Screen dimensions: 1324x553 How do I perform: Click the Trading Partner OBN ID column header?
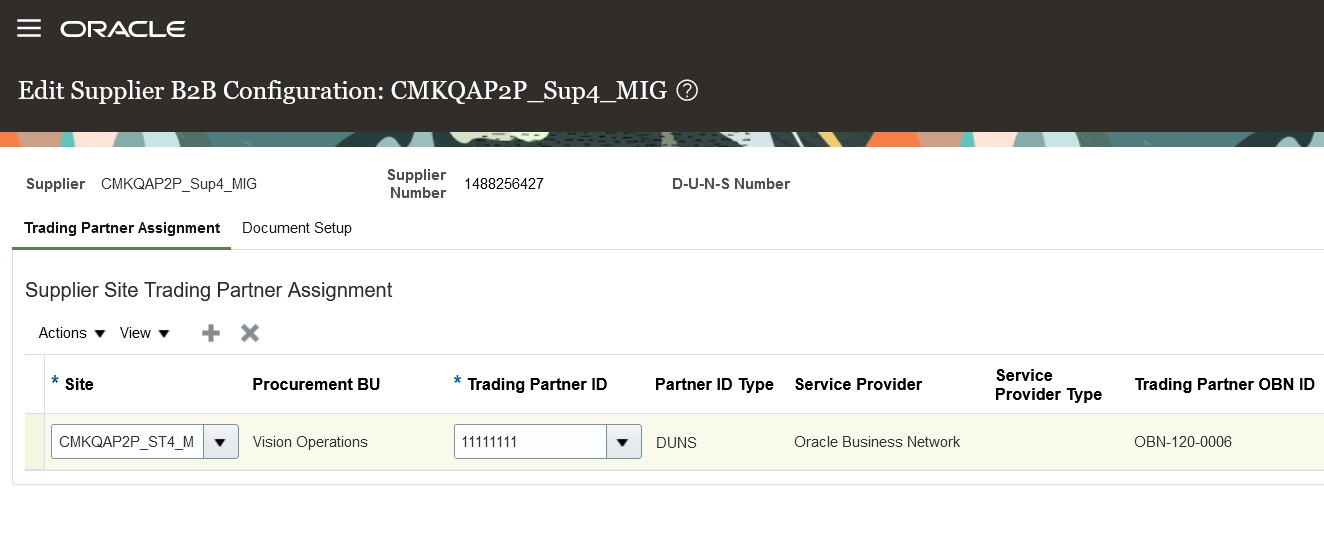tap(1224, 385)
